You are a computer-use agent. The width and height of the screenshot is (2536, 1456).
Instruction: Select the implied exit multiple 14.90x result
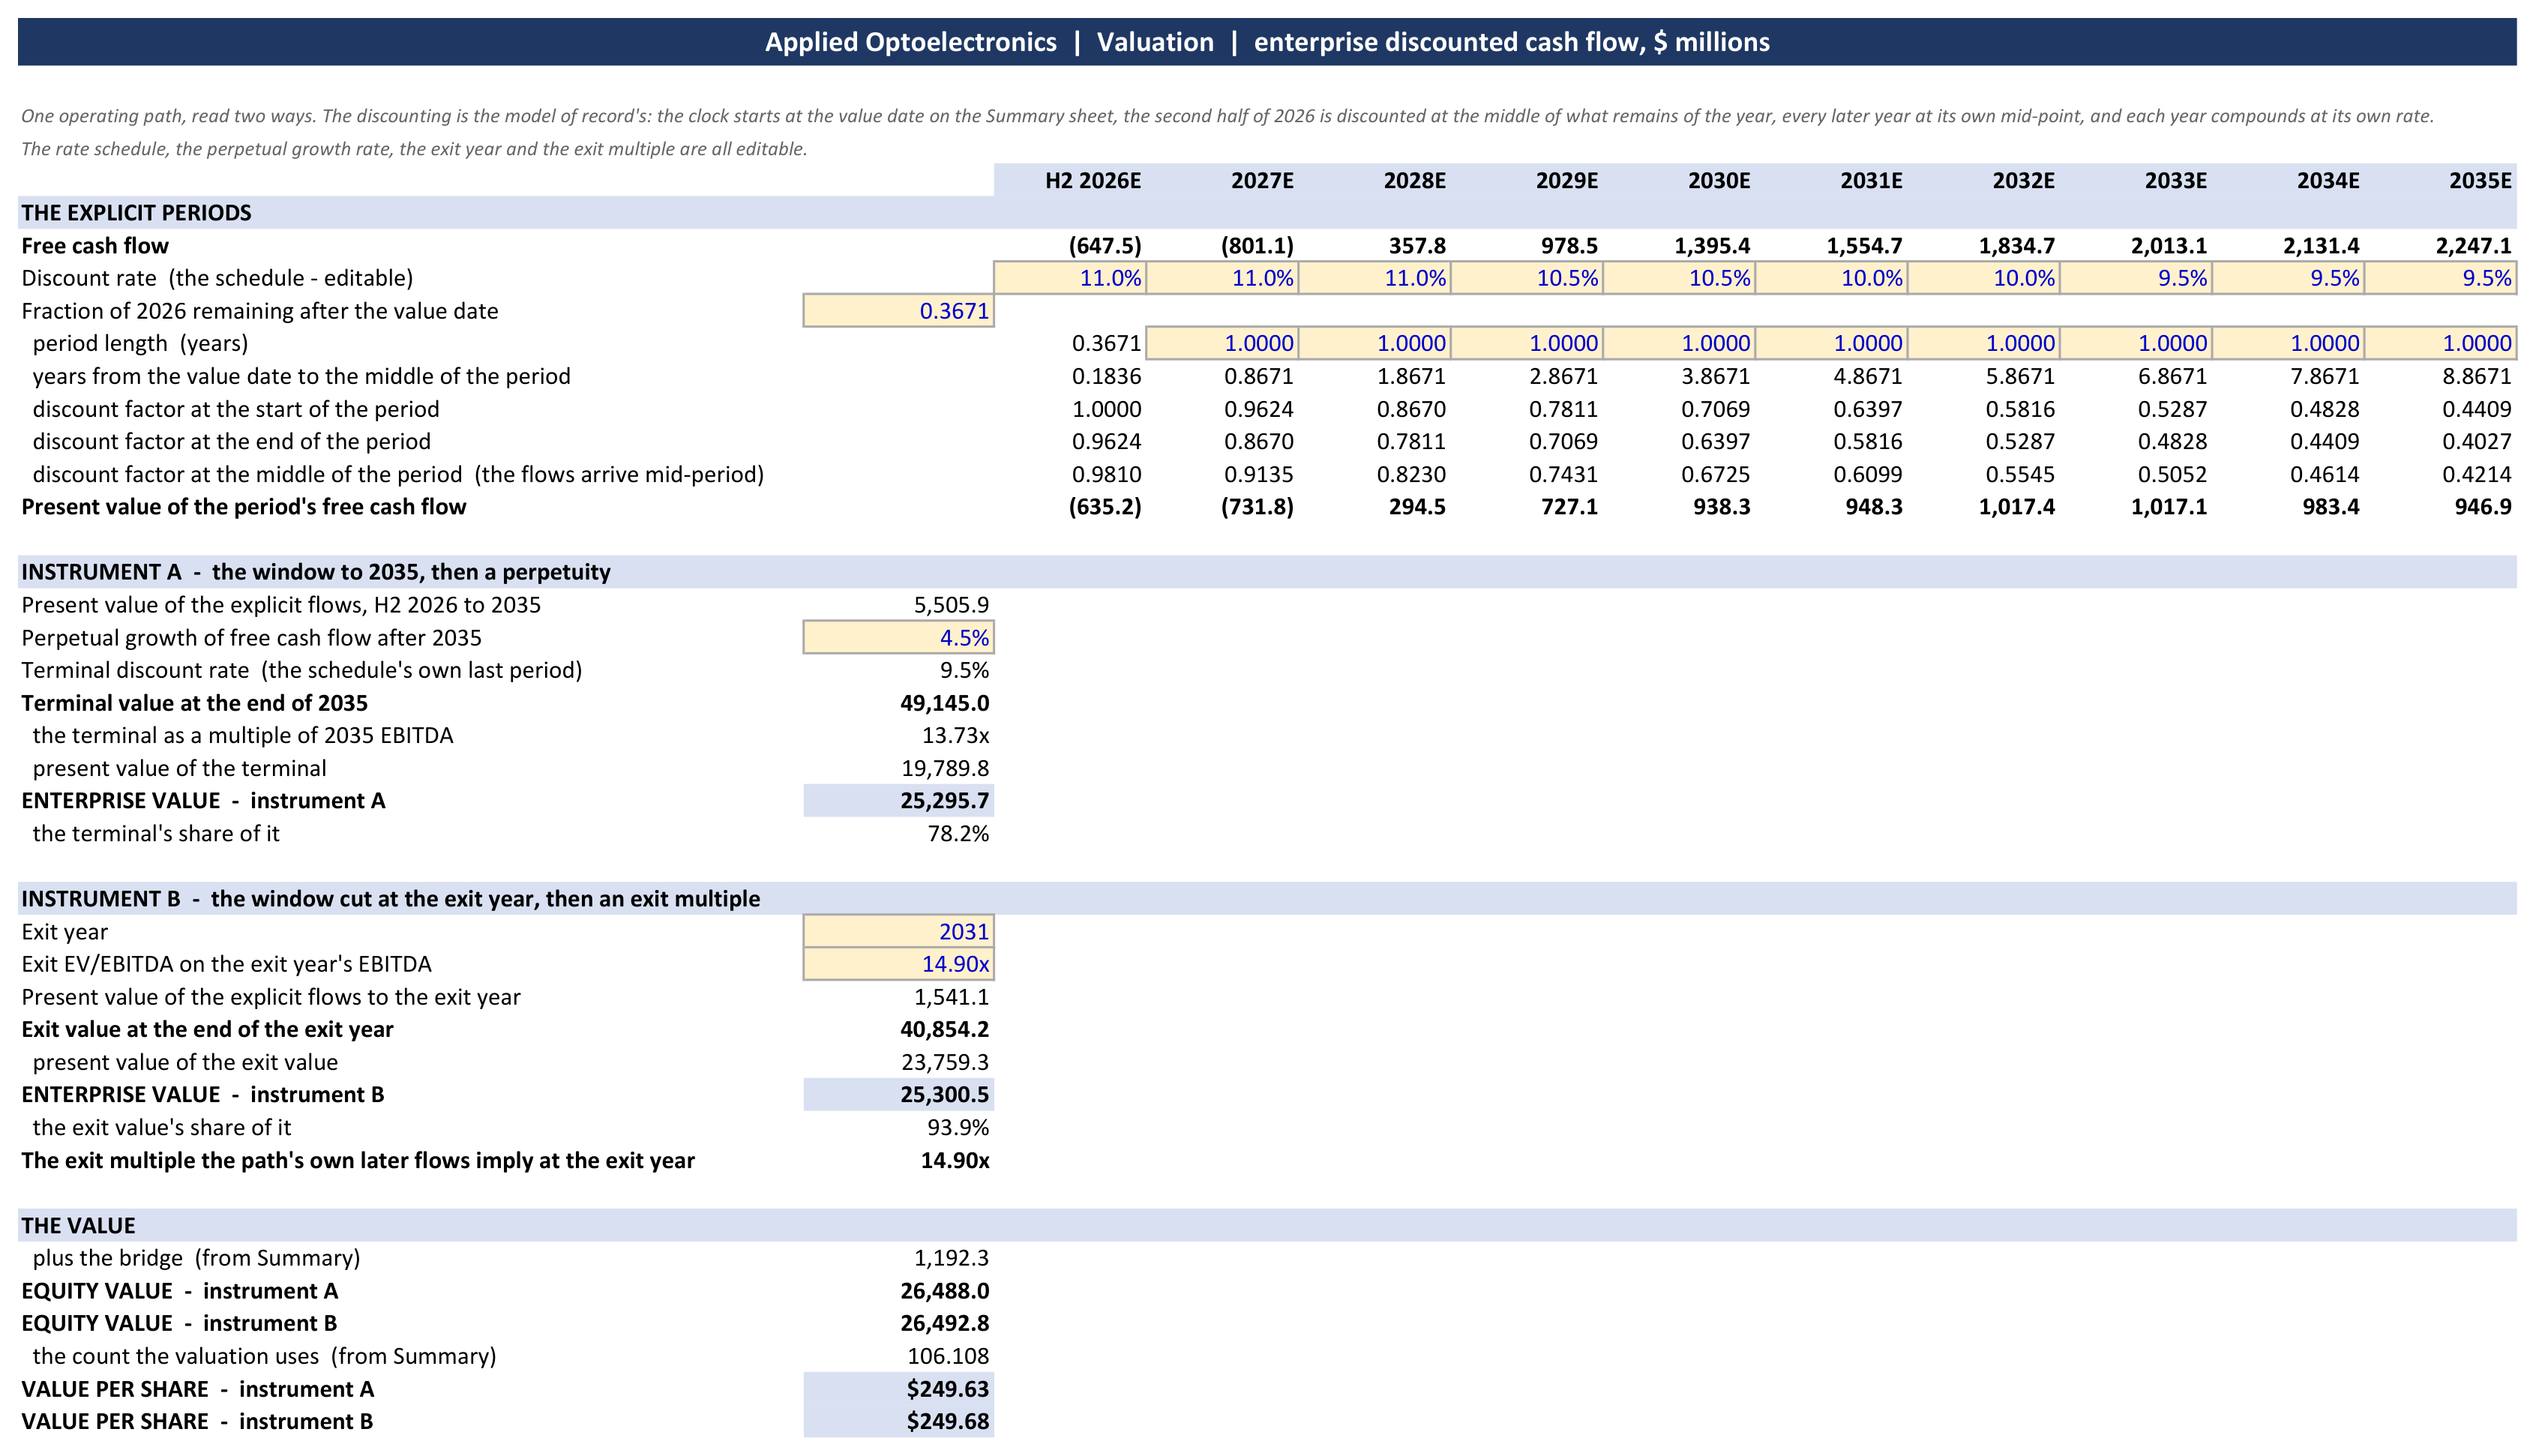click(955, 1161)
